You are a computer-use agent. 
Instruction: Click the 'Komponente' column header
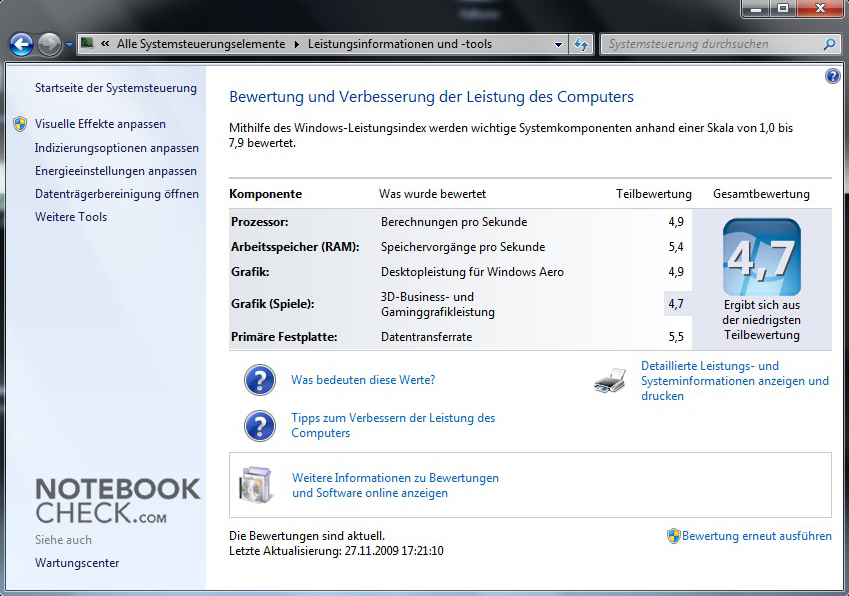click(x=265, y=194)
